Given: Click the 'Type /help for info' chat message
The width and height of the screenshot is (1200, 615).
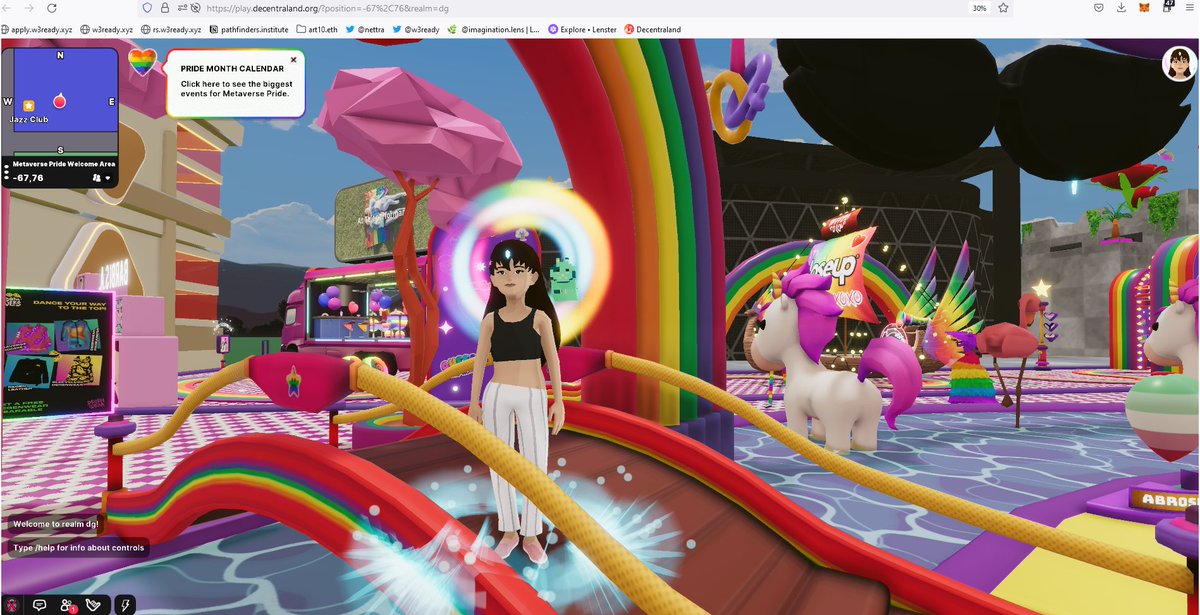Looking at the screenshot, I should [80, 547].
